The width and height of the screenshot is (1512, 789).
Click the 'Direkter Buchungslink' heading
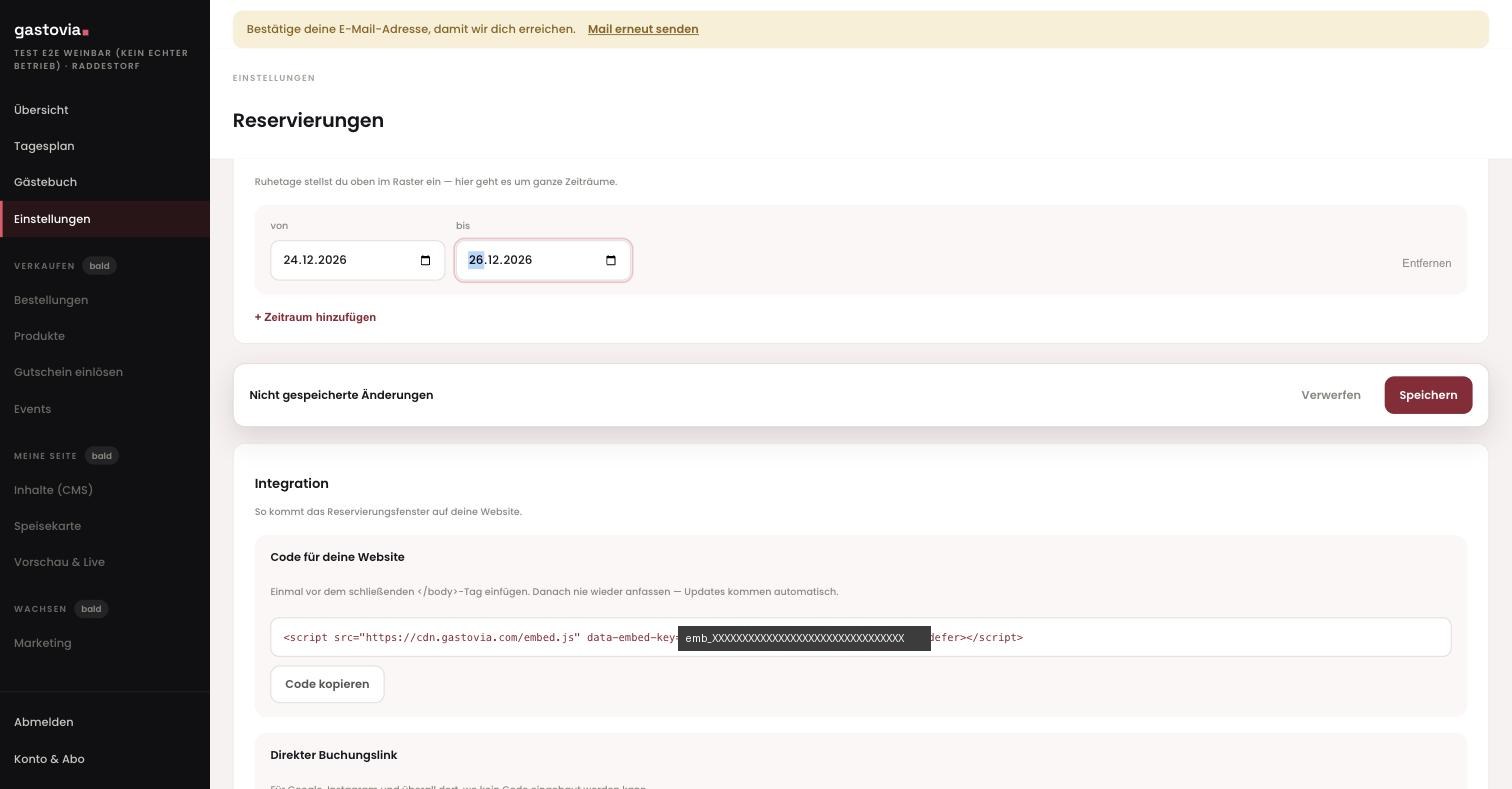333,755
